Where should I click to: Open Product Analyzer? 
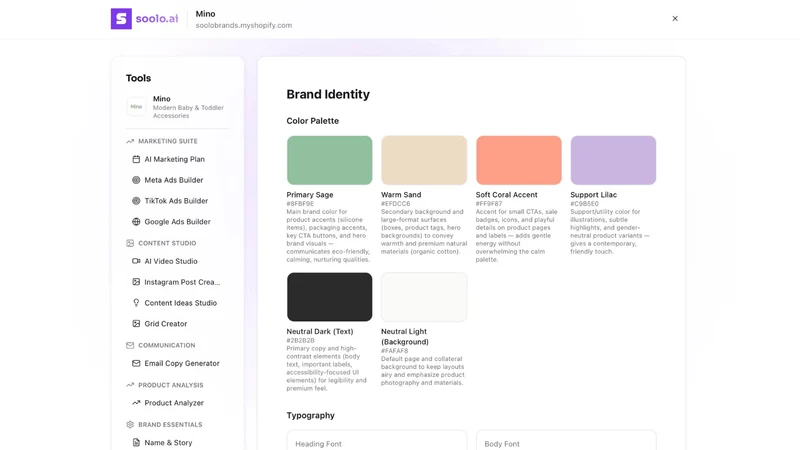tap(174, 403)
